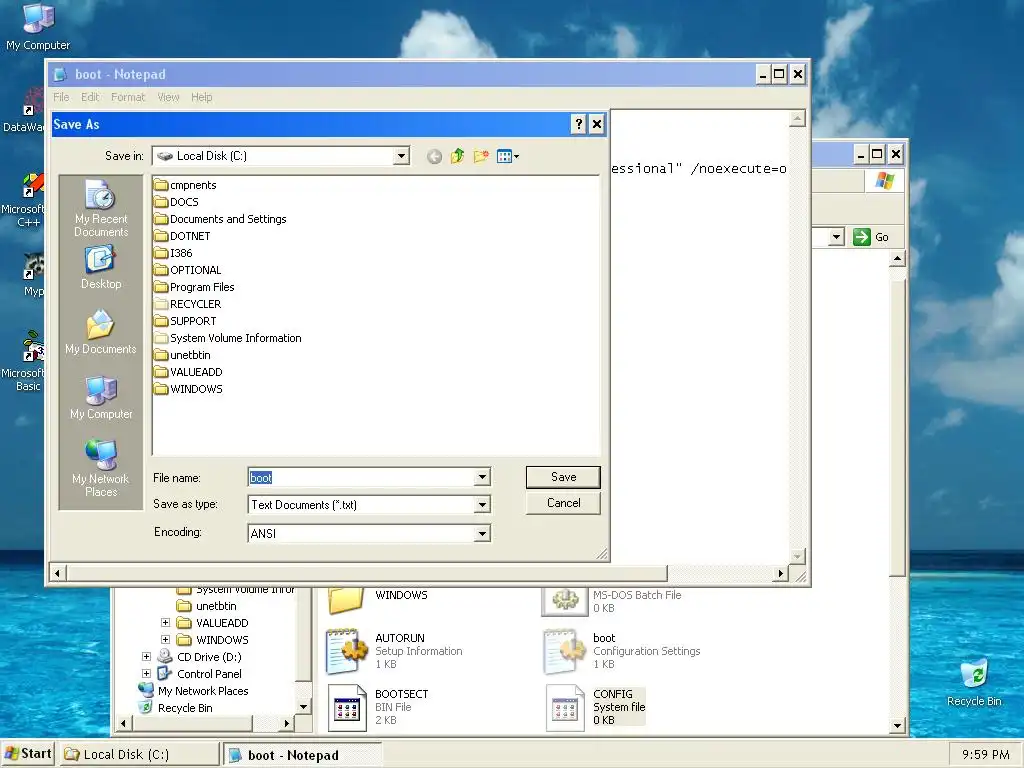The height and width of the screenshot is (768, 1024).
Task: Click Notepad horizontal scrollbar left arrow
Action: [57, 573]
